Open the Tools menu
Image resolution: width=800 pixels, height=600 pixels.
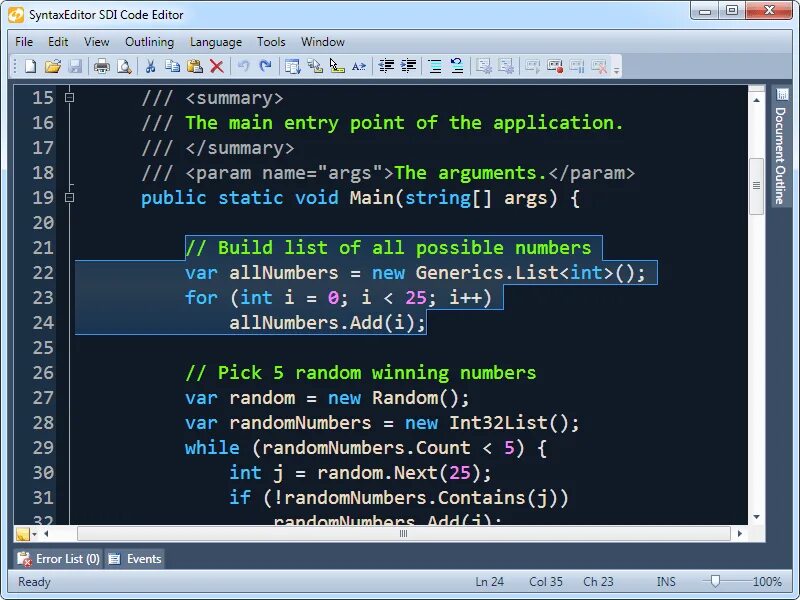271,42
